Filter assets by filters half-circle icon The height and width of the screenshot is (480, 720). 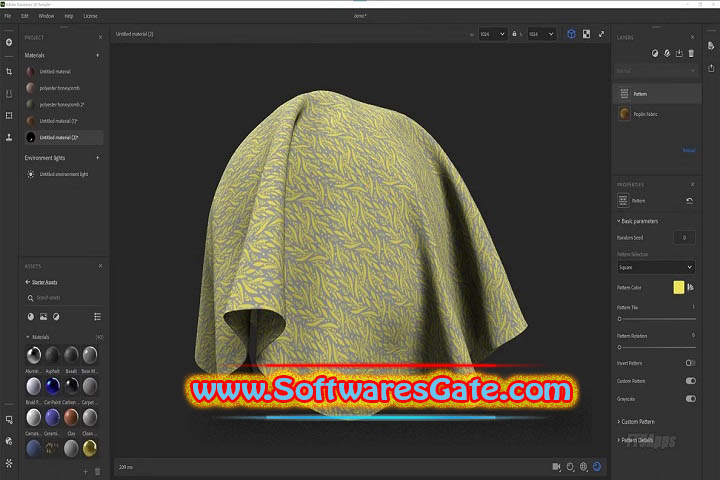(x=56, y=316)
